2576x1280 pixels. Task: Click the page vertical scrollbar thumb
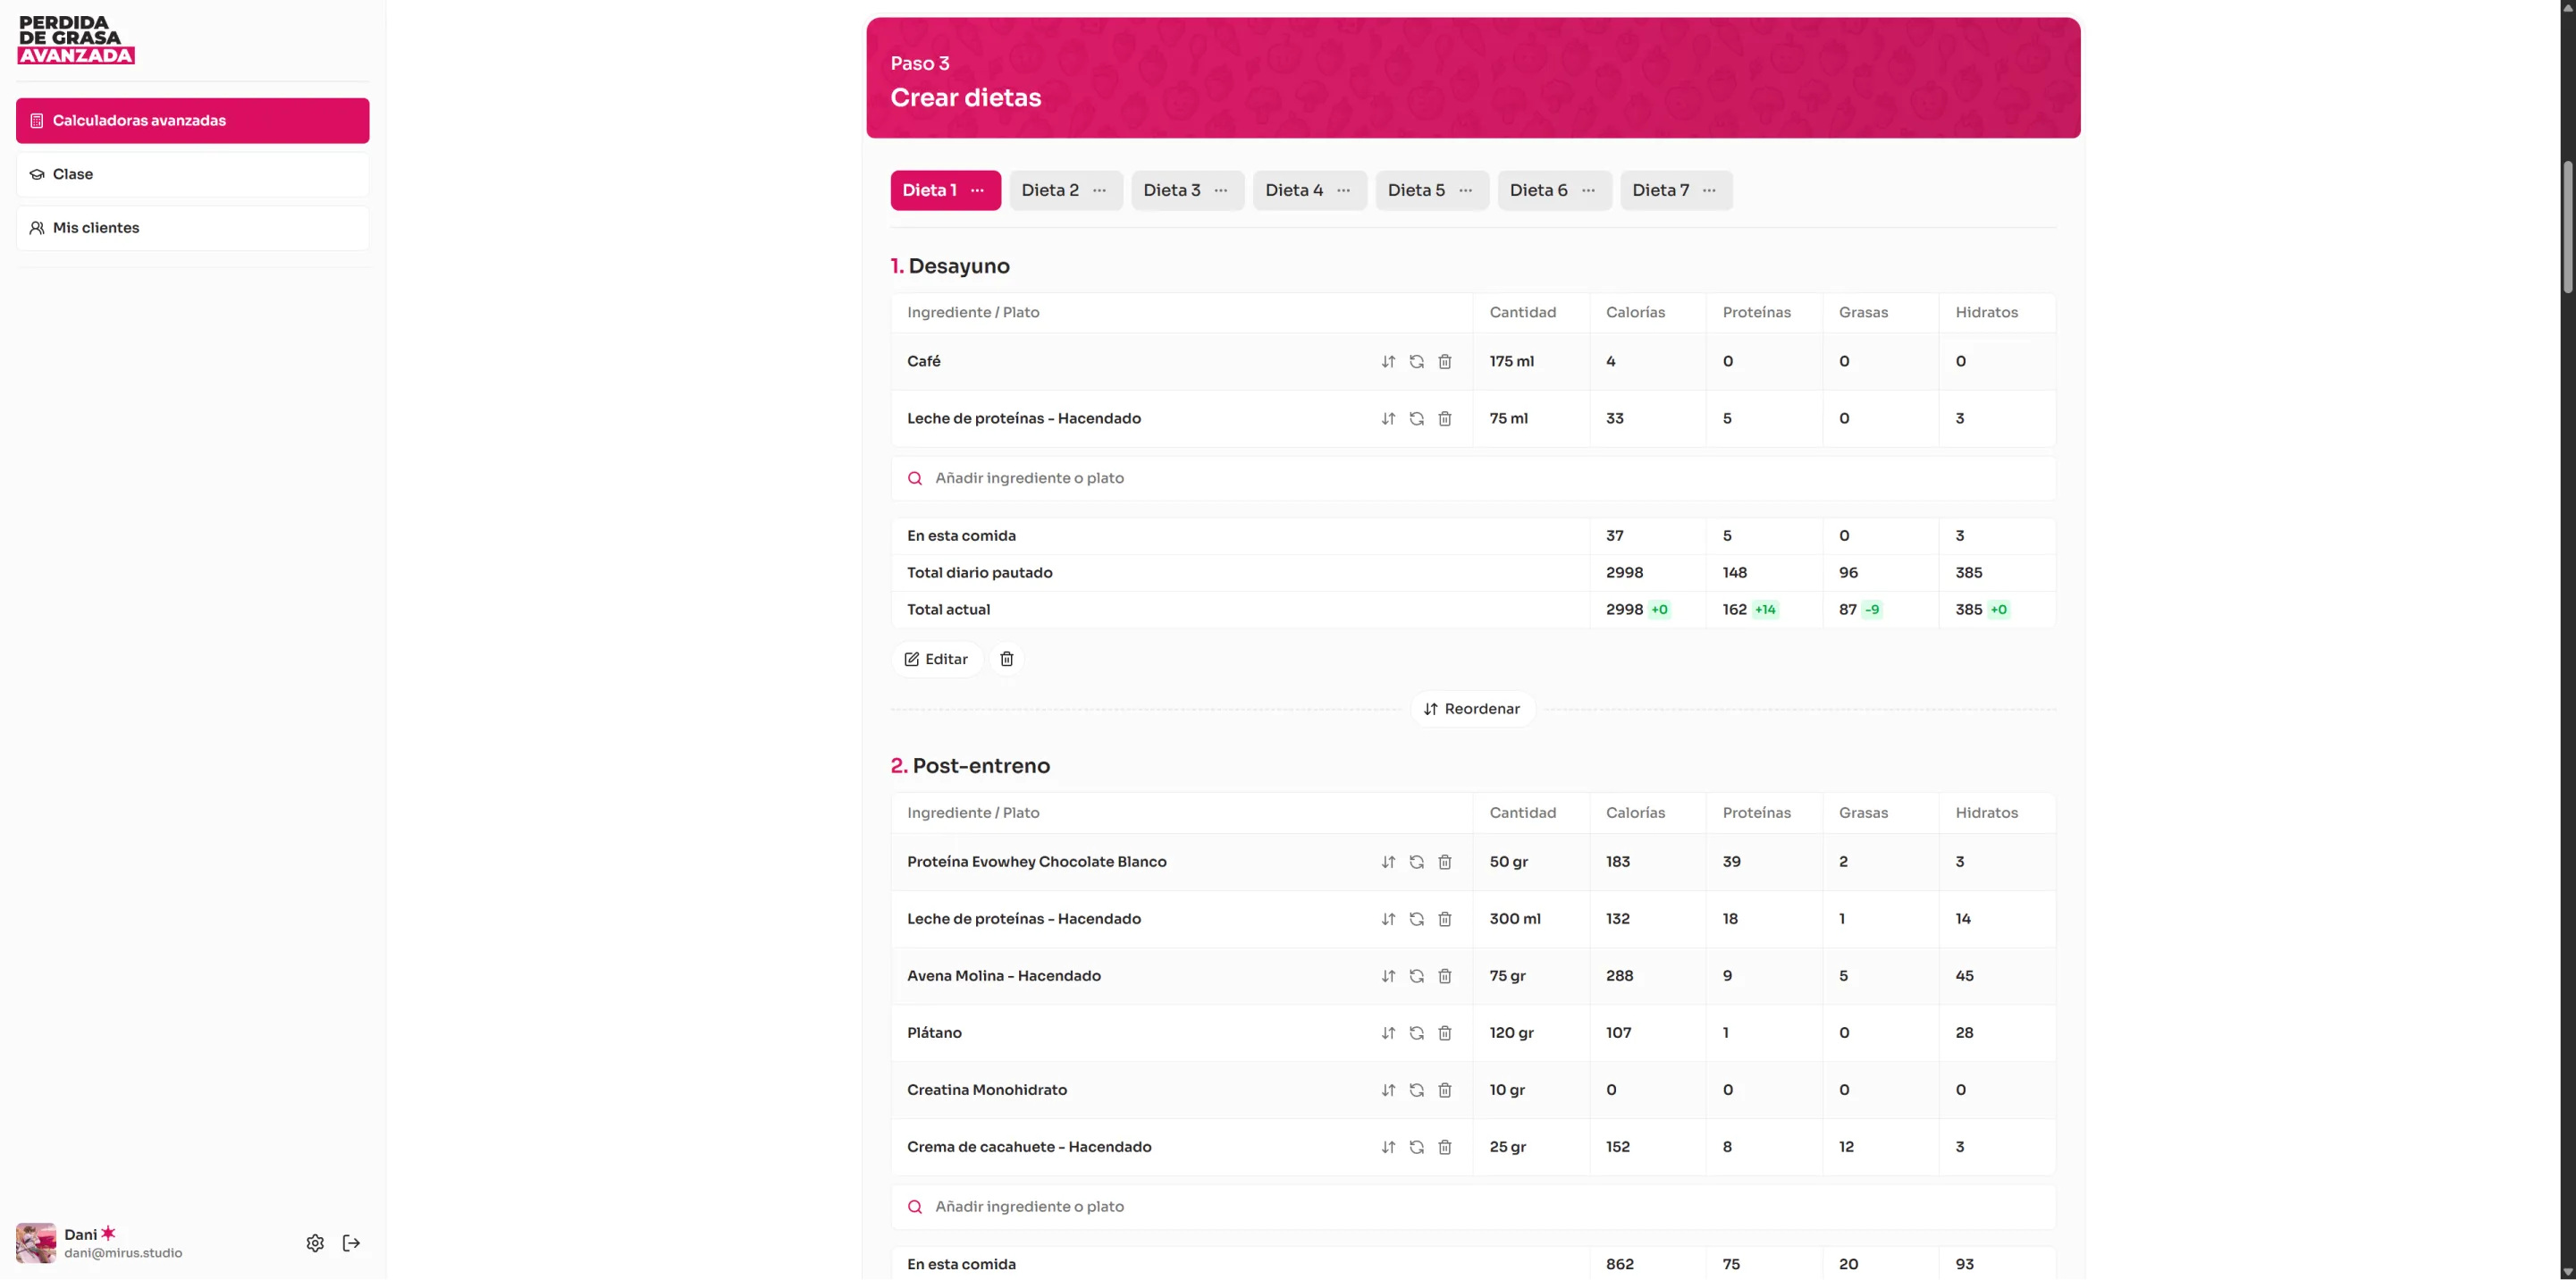point(2567,225)
